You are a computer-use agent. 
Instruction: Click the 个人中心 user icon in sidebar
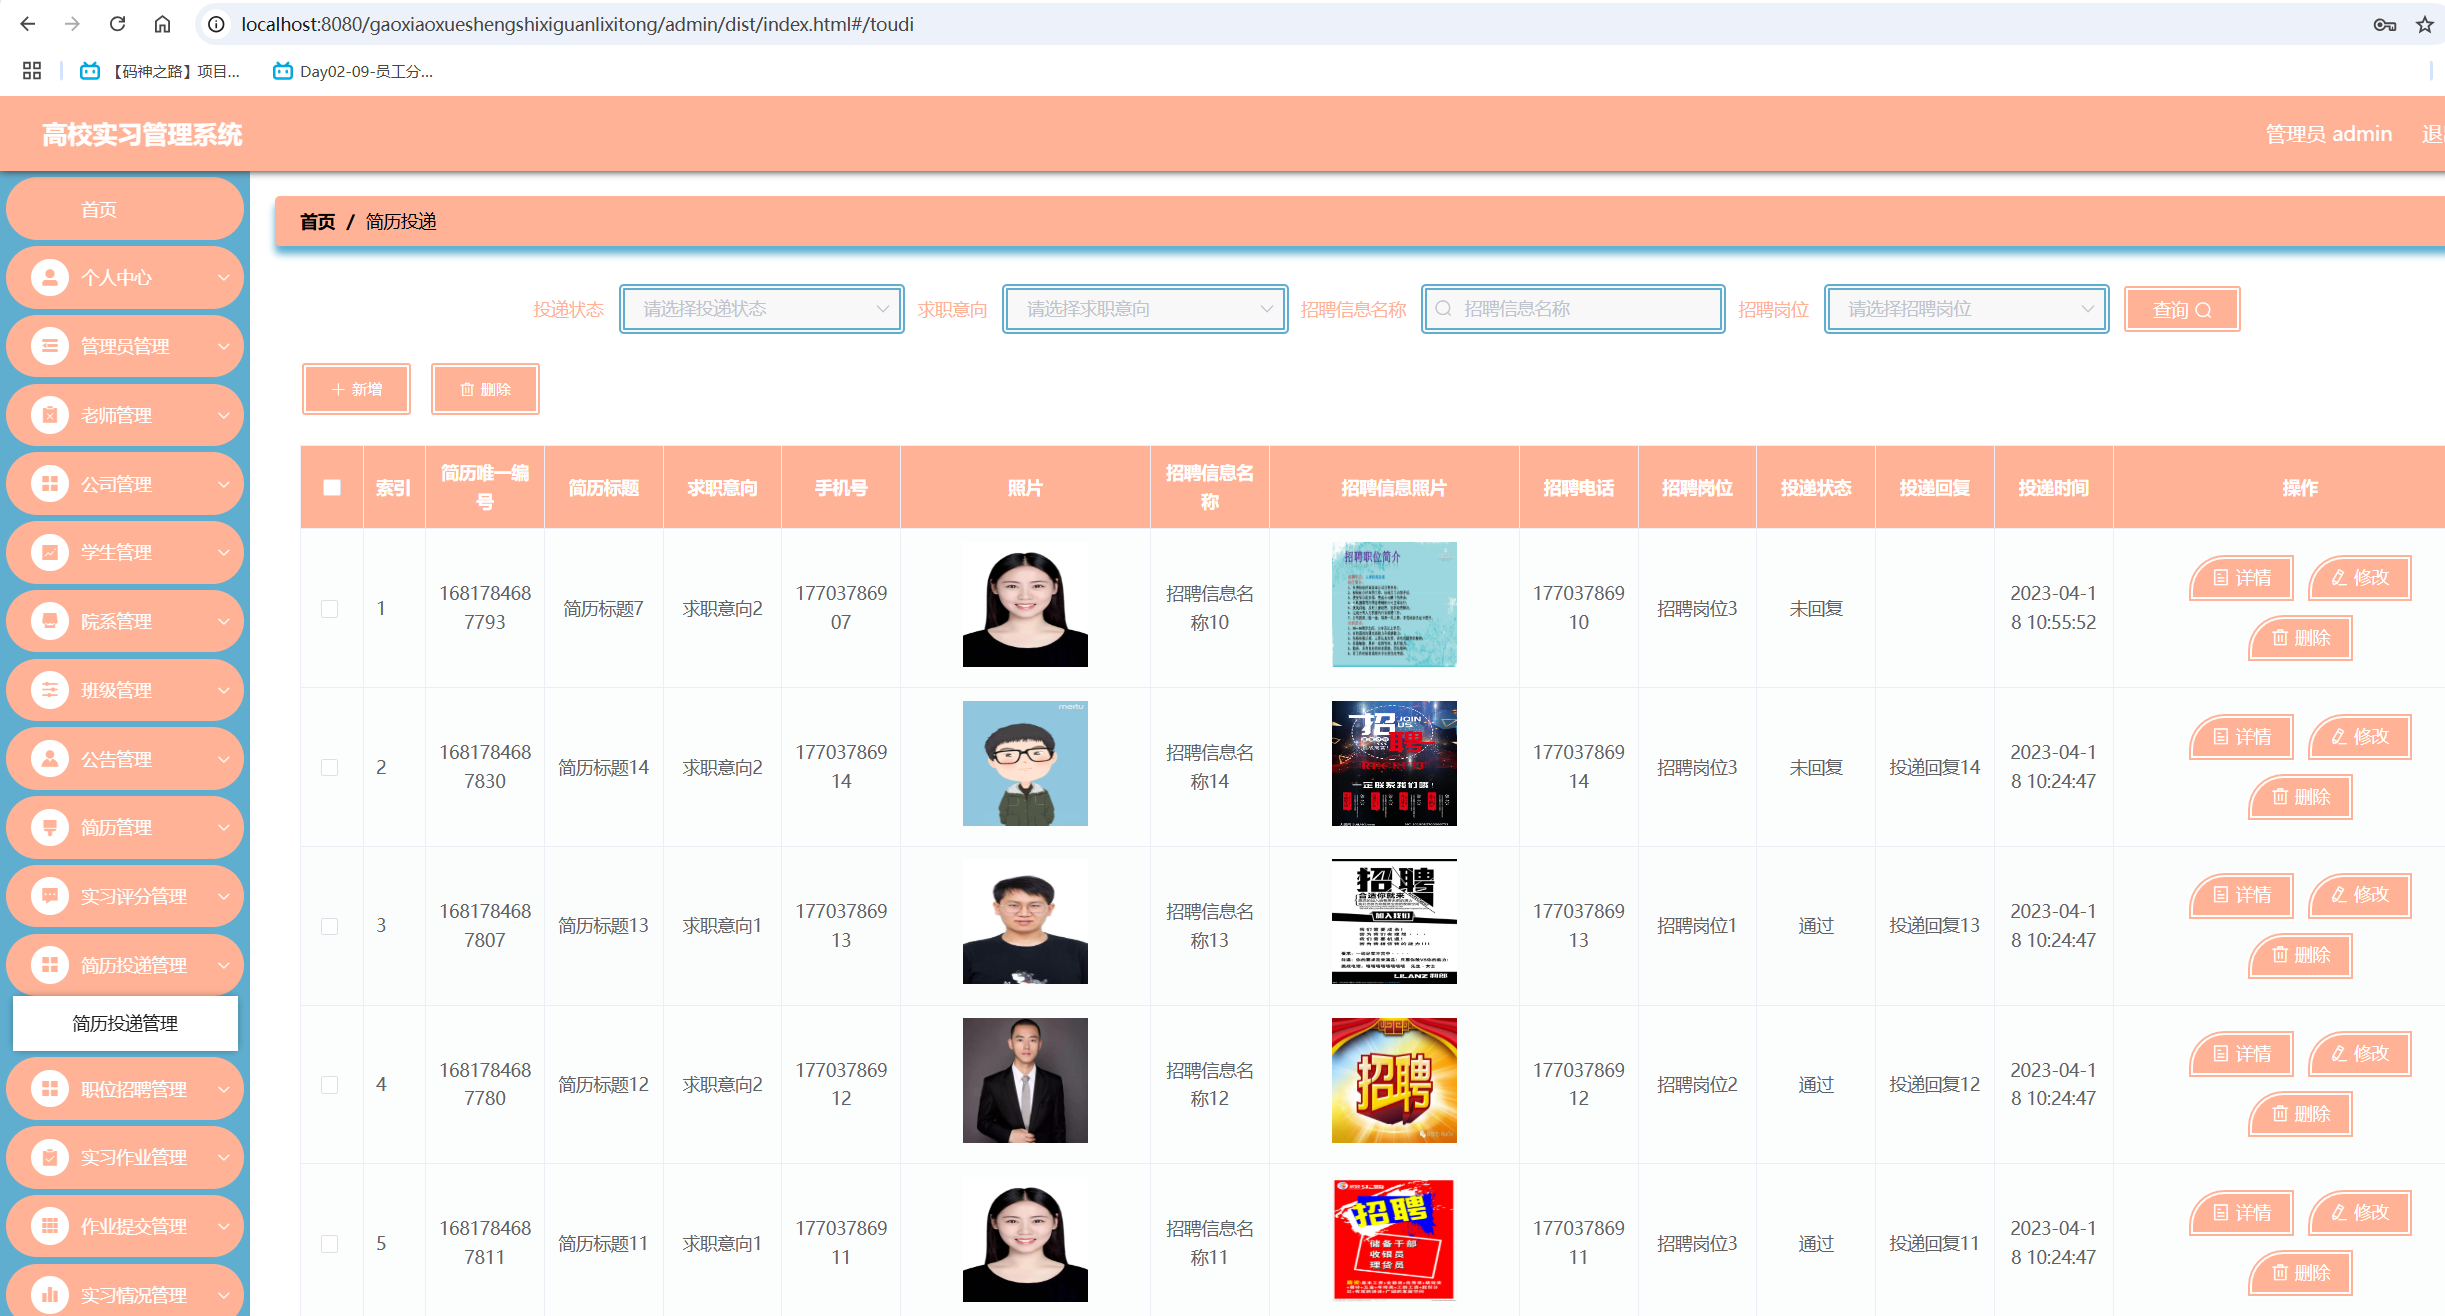(x=49, y=277)
